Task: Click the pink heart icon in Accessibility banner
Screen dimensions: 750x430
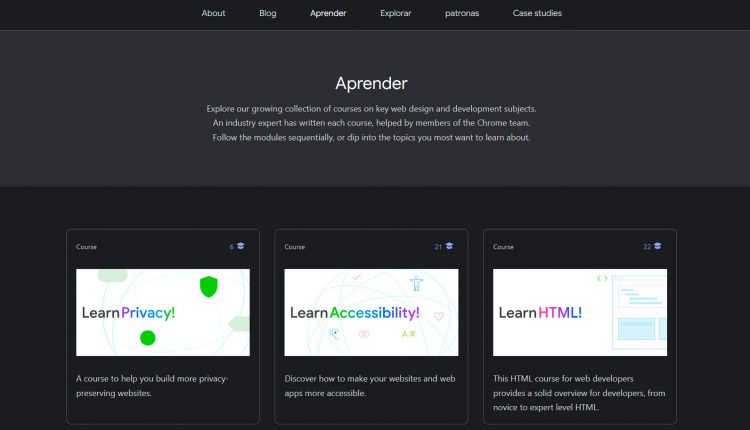Action: [x=438, y=316]
